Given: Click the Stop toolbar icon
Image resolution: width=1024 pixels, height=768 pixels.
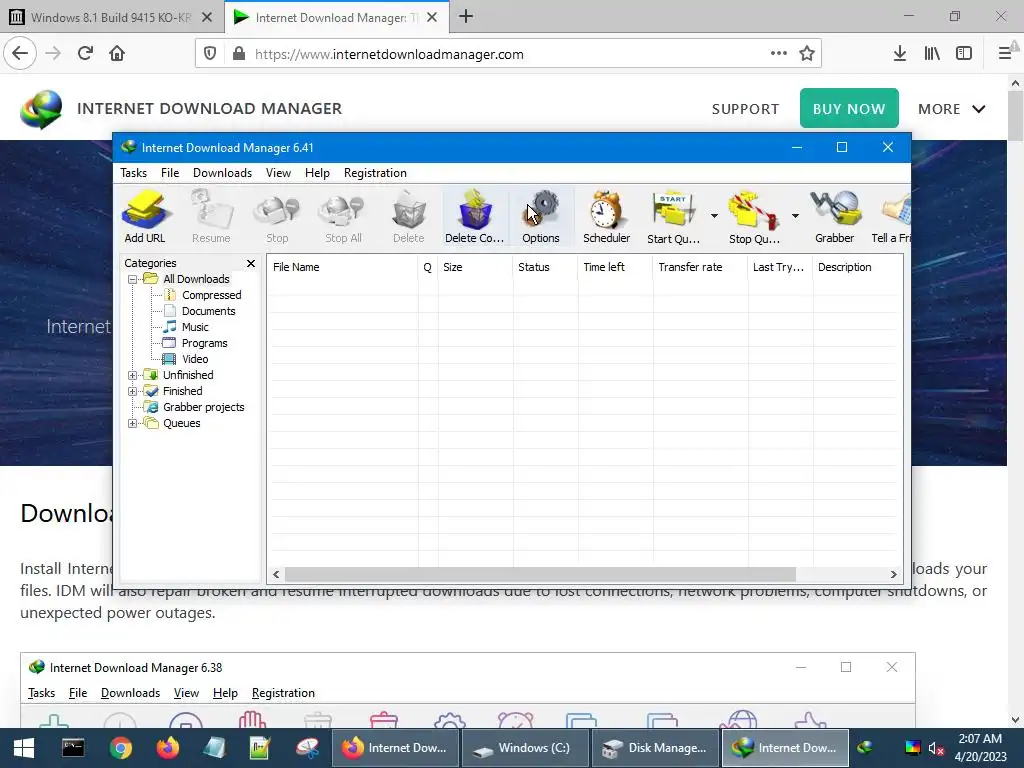Looking at the screenshot, I should tap(277, 217).
